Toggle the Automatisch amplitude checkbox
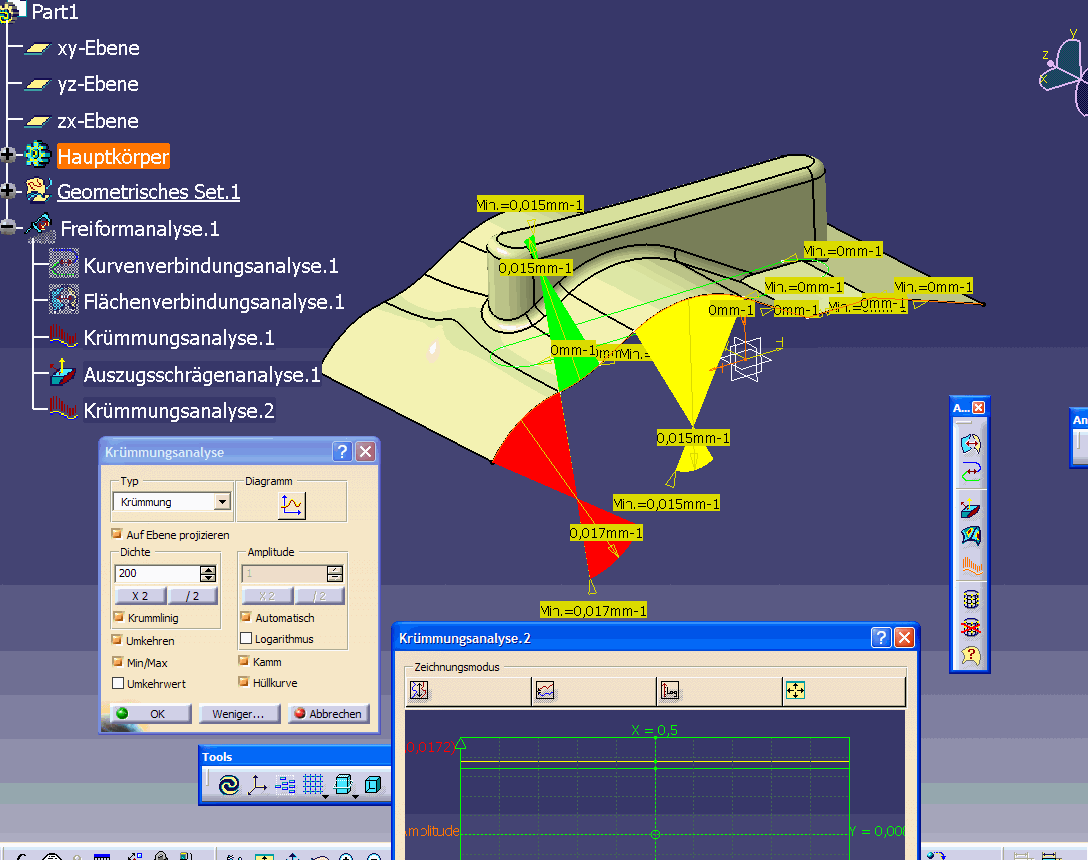1088x860 pixels. tap(246, 617)
